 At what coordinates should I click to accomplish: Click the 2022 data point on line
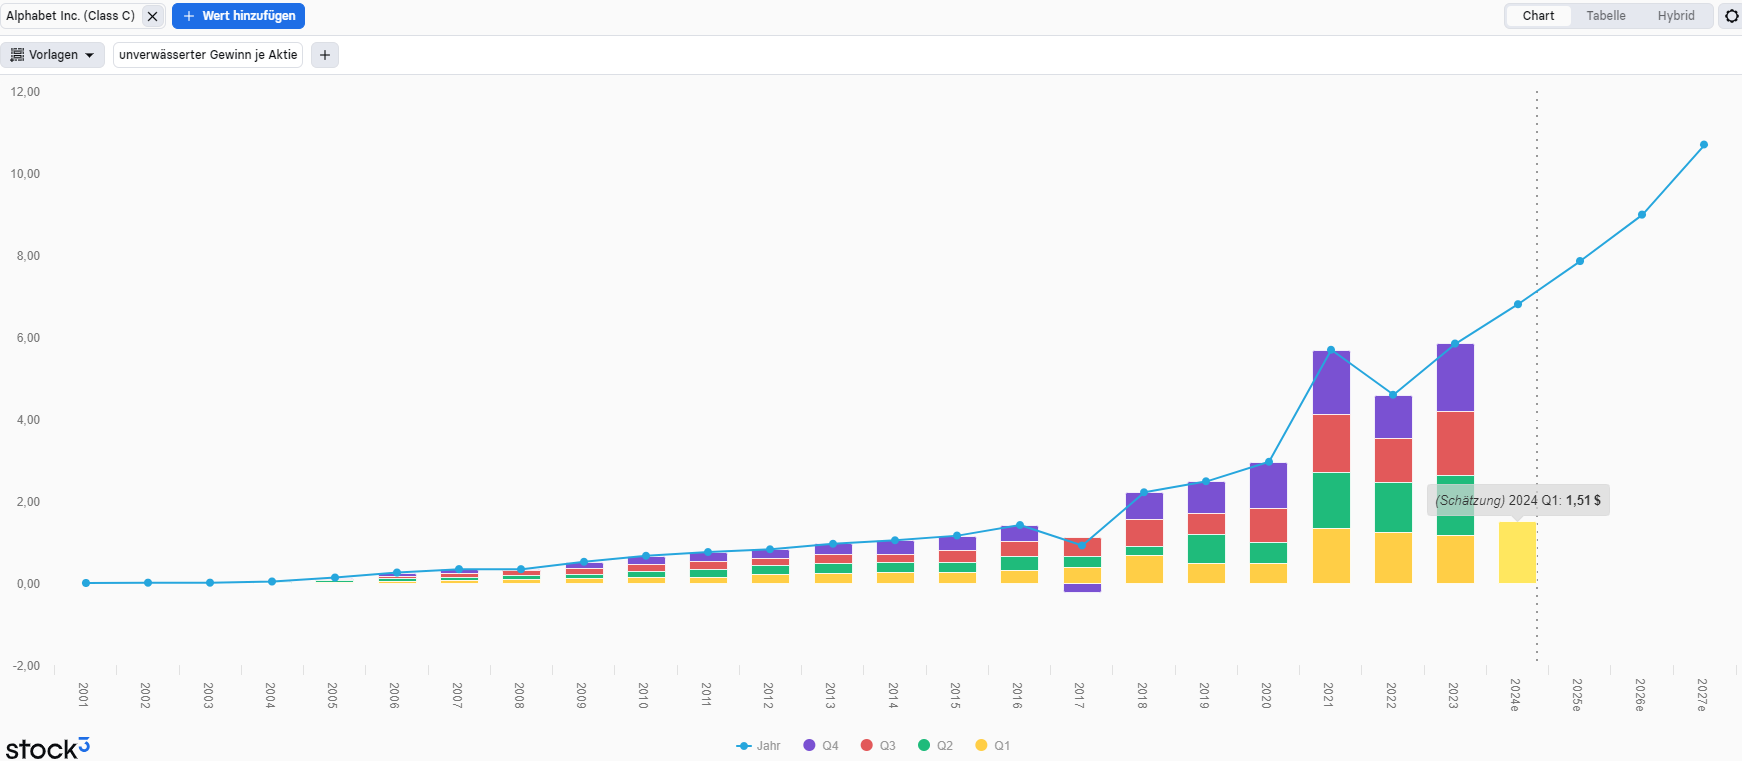pos(1393,395)
